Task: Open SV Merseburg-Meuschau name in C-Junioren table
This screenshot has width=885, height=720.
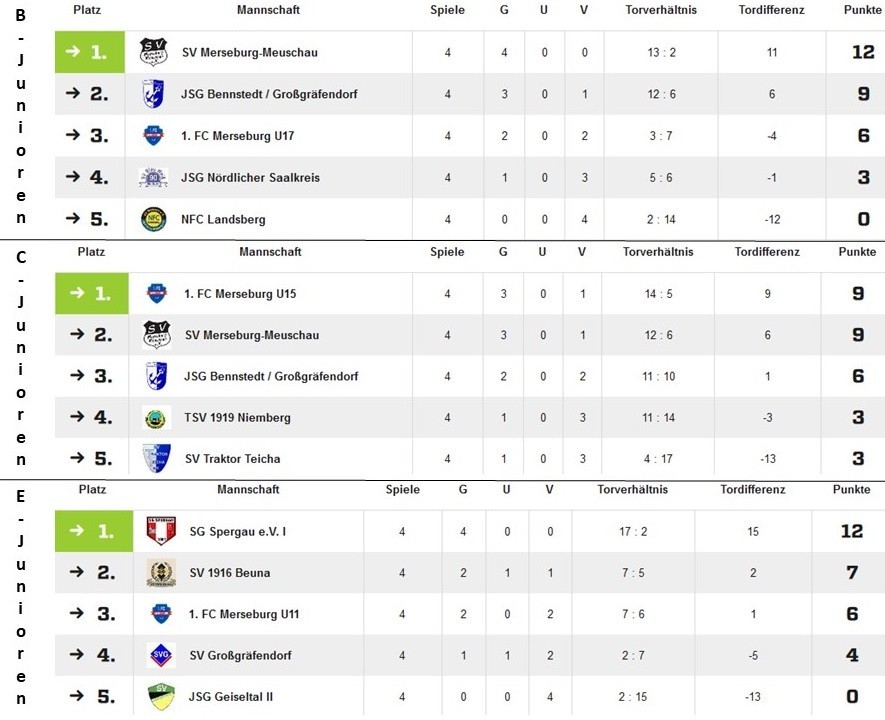Action: coord(252,335)
